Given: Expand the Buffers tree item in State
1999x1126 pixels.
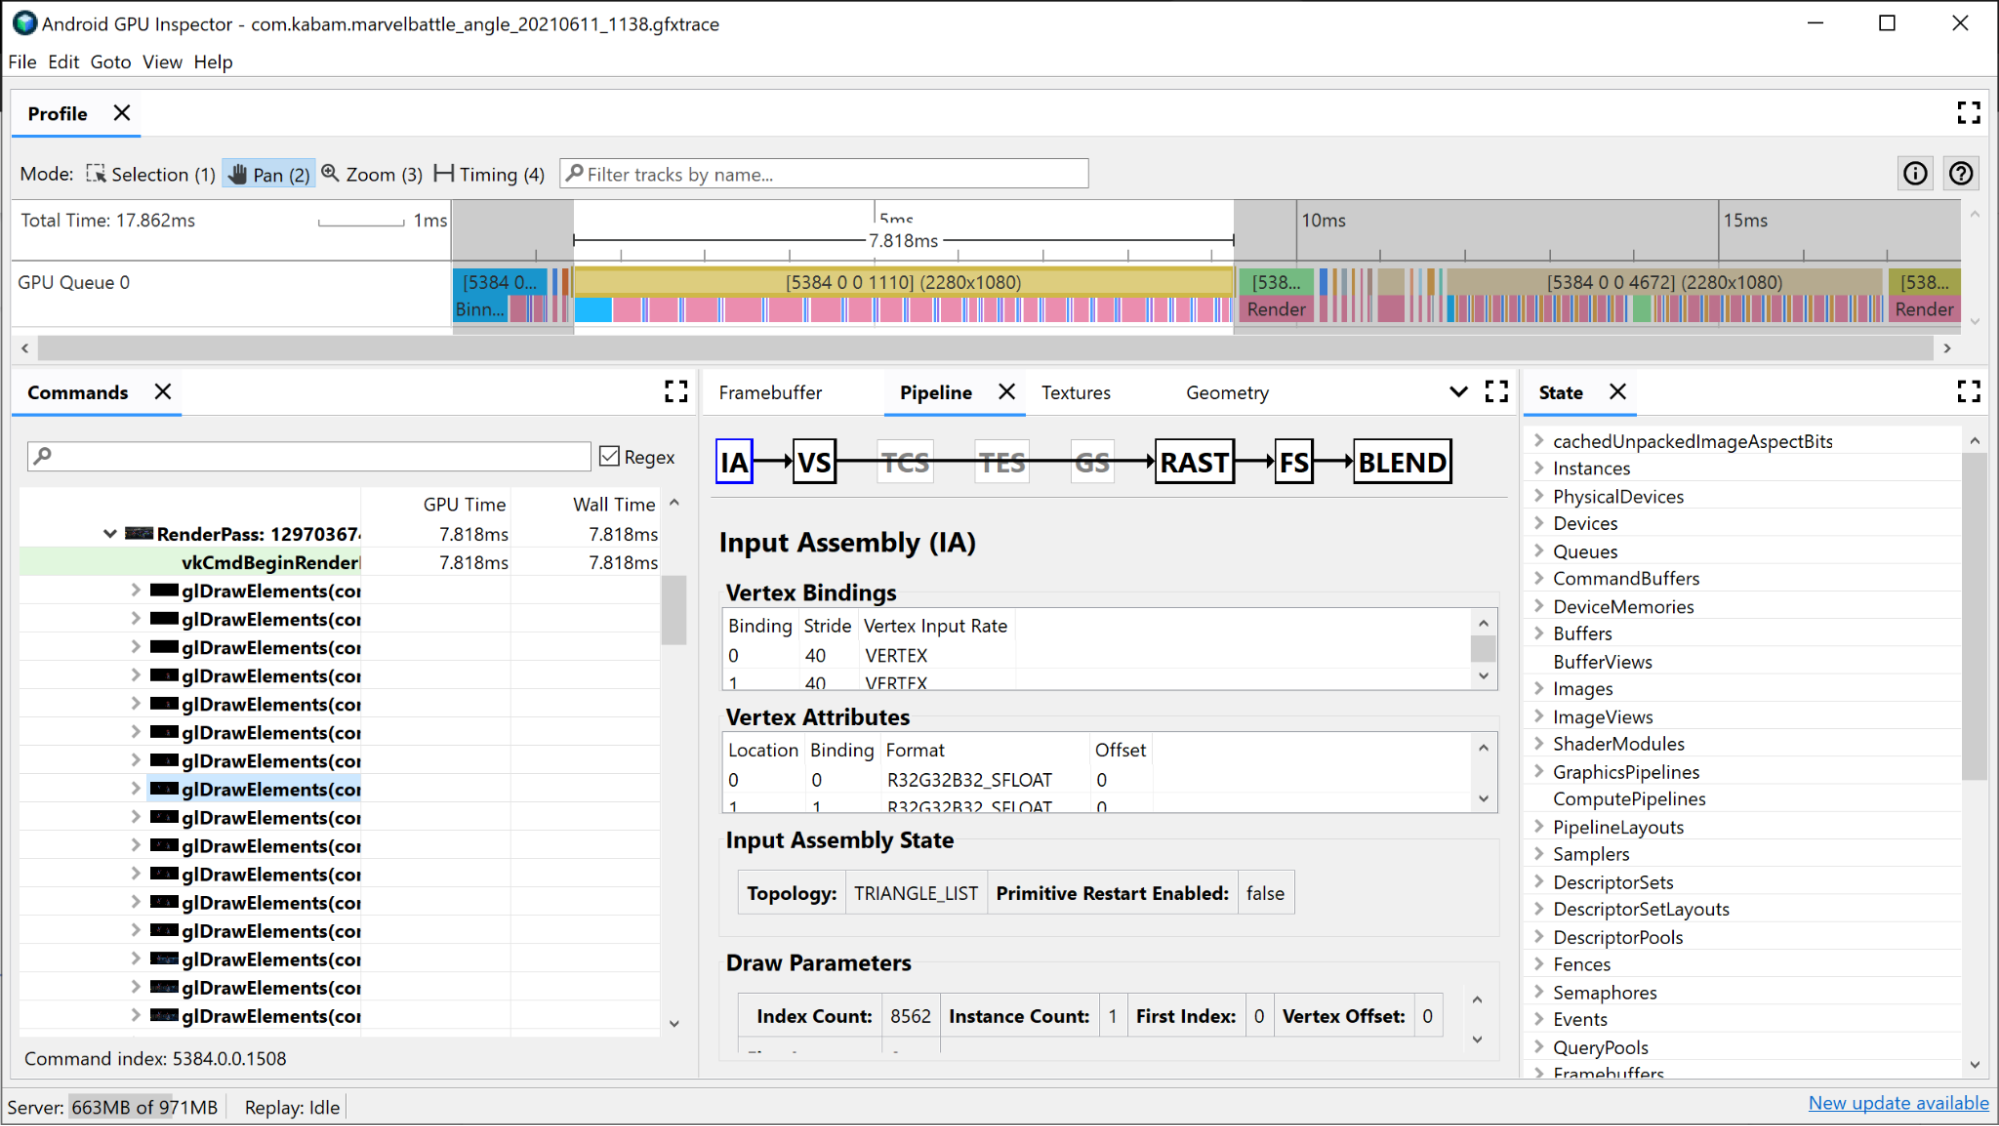Looking at the screenshot, I should [1538, 633].
